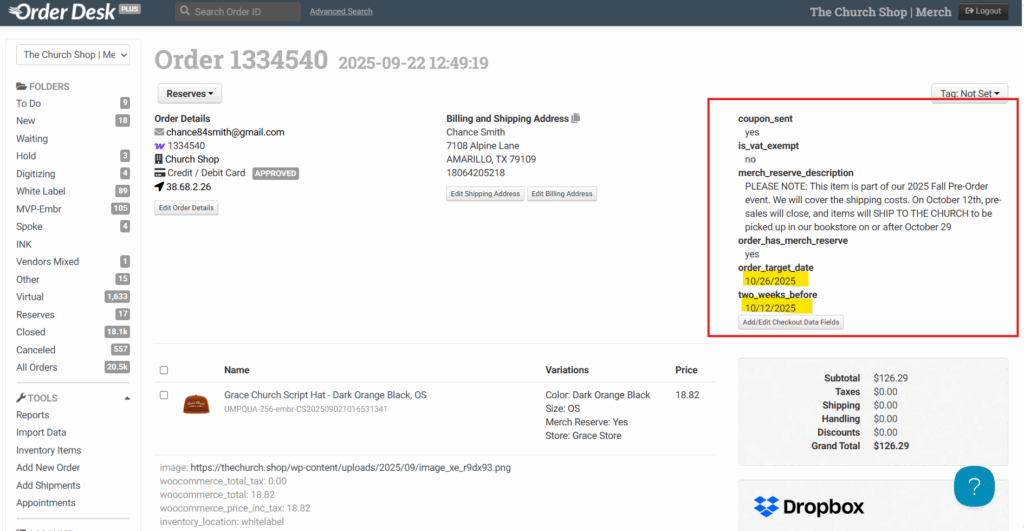Tick the select-all checkbox in items header
The height and width of the screenshot is (531, 1024).
[164, 370]
